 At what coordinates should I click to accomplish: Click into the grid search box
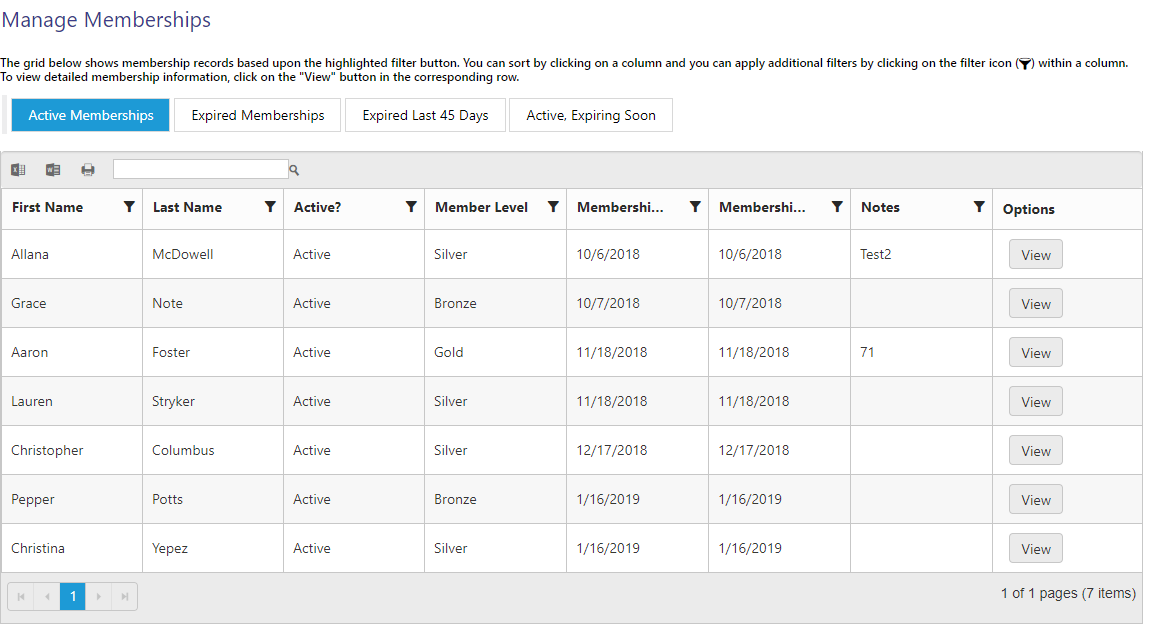click(200, 169)
